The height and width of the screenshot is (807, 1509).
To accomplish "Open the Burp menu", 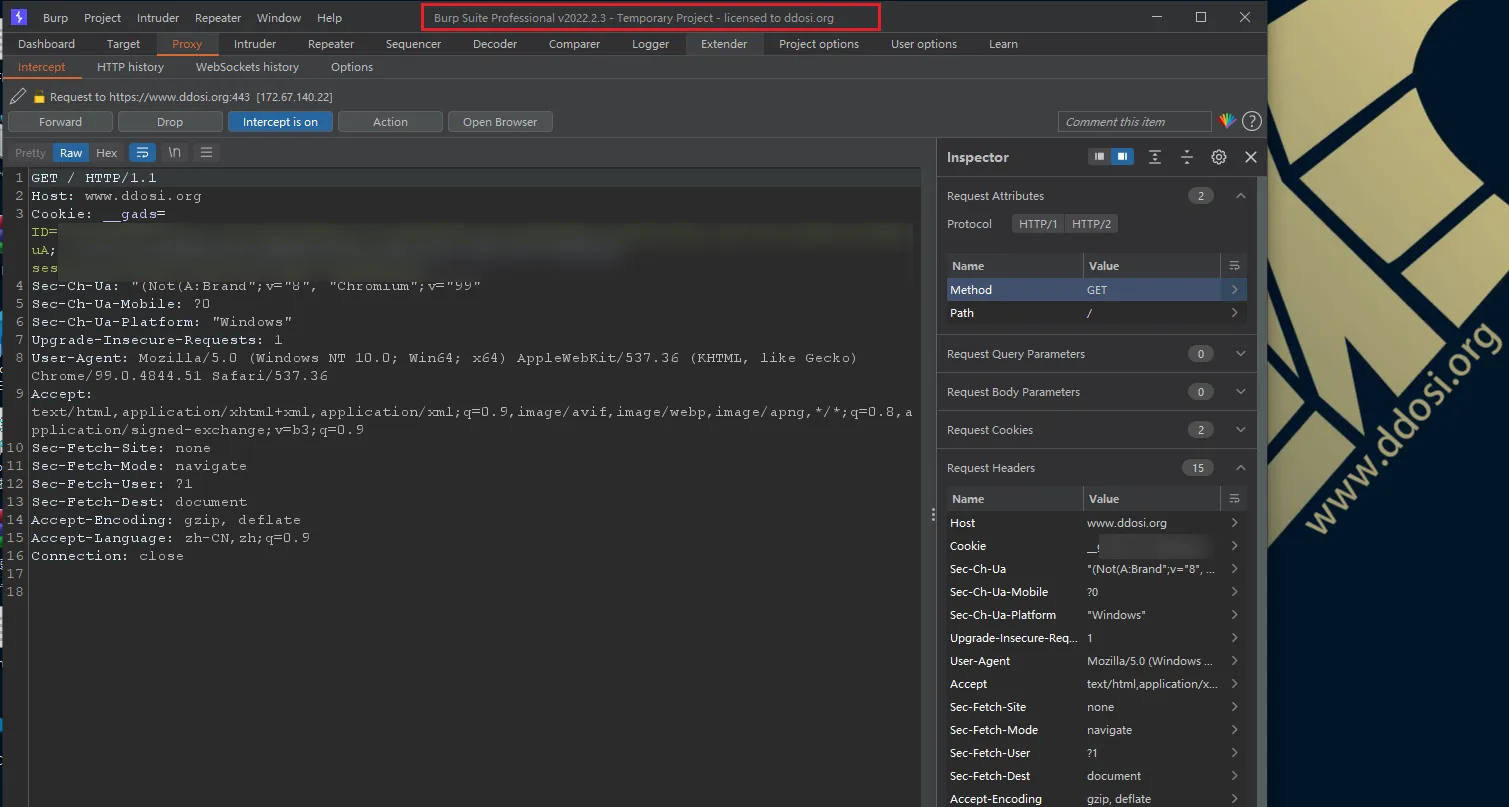I will tap(56, 18).
